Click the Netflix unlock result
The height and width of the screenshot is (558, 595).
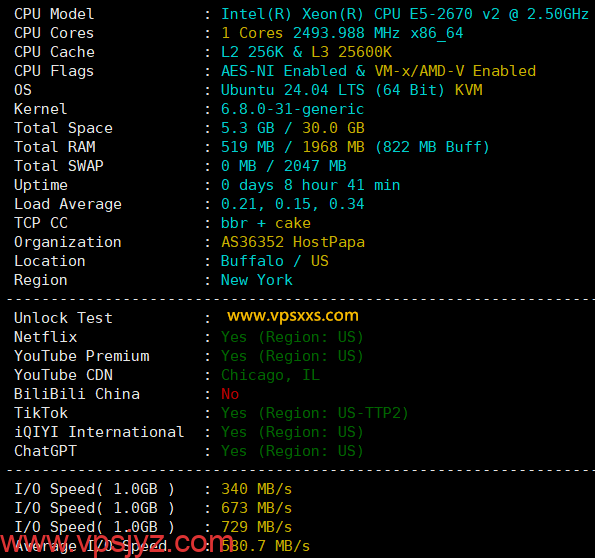click(292, 337)
